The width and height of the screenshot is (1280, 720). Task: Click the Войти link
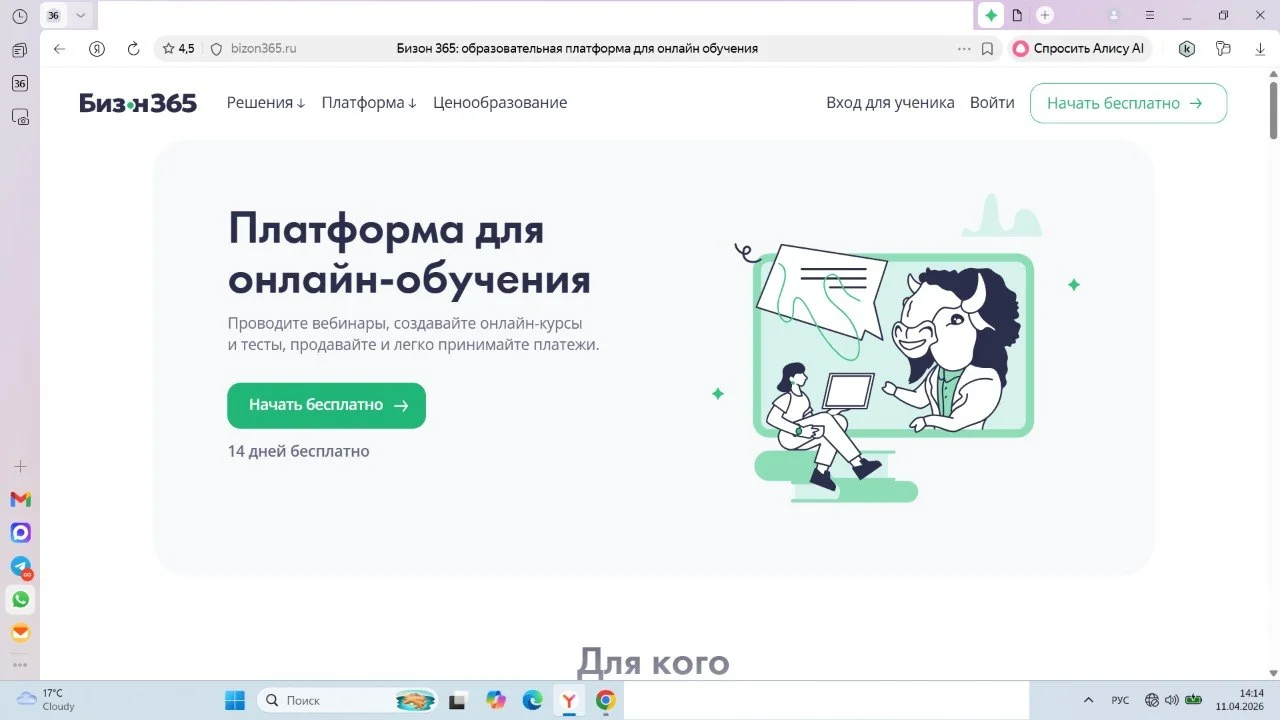coord(992,103)
